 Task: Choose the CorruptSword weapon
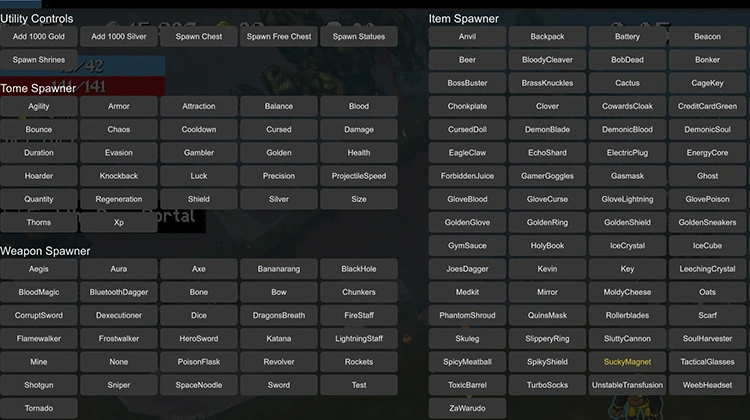coord(39,315)
